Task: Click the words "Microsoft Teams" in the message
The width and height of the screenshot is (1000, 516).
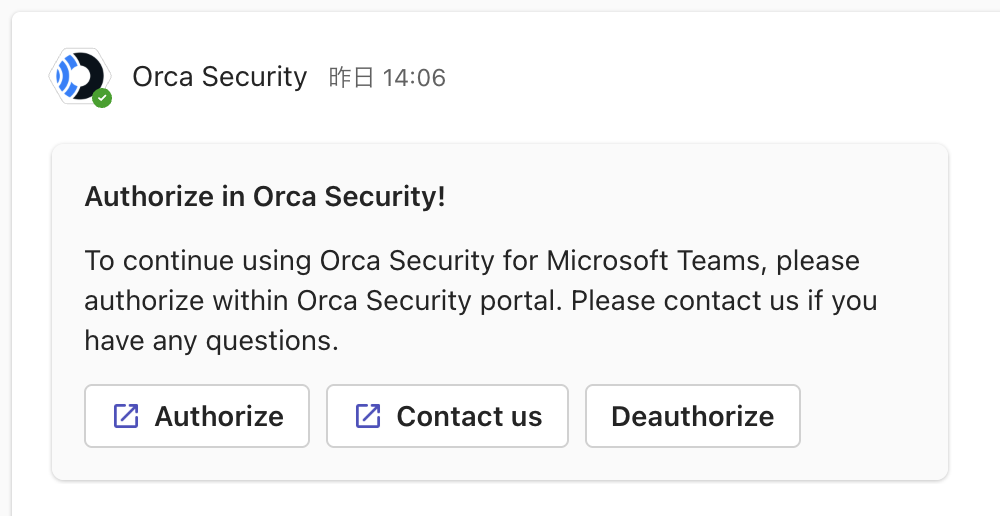Action: 656,261
